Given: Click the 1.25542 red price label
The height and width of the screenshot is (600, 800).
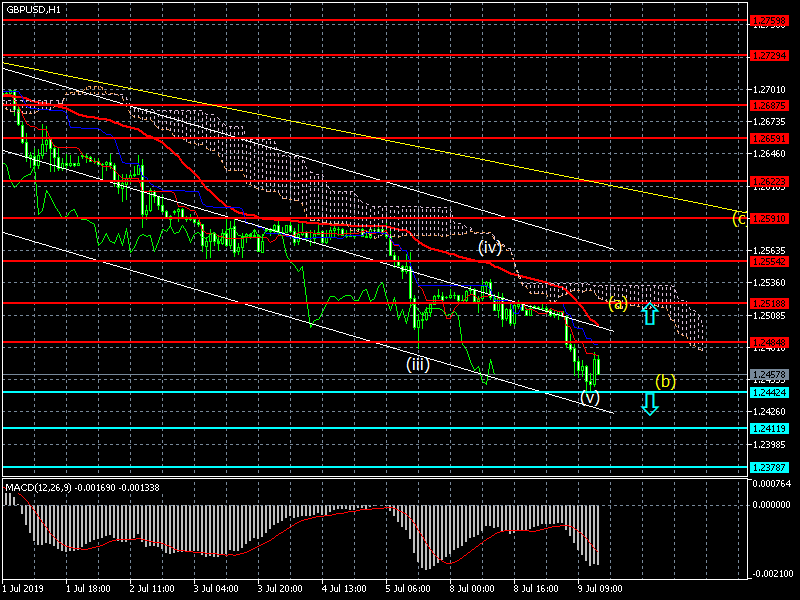Looking at the screenshot, I should tap(769, 262).
